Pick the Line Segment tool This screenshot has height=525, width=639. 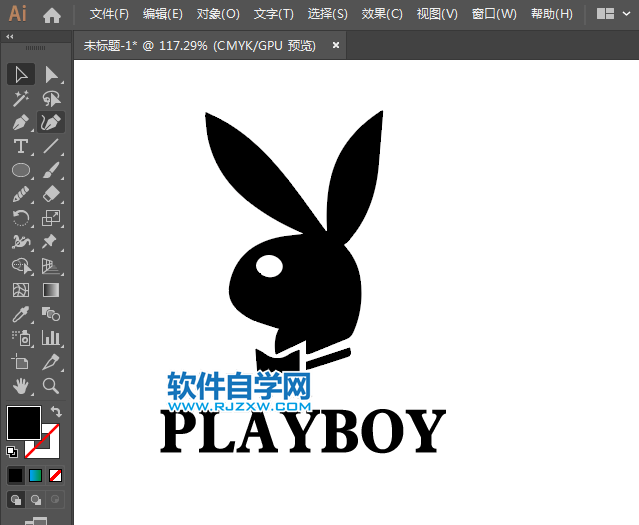(51, 146)
